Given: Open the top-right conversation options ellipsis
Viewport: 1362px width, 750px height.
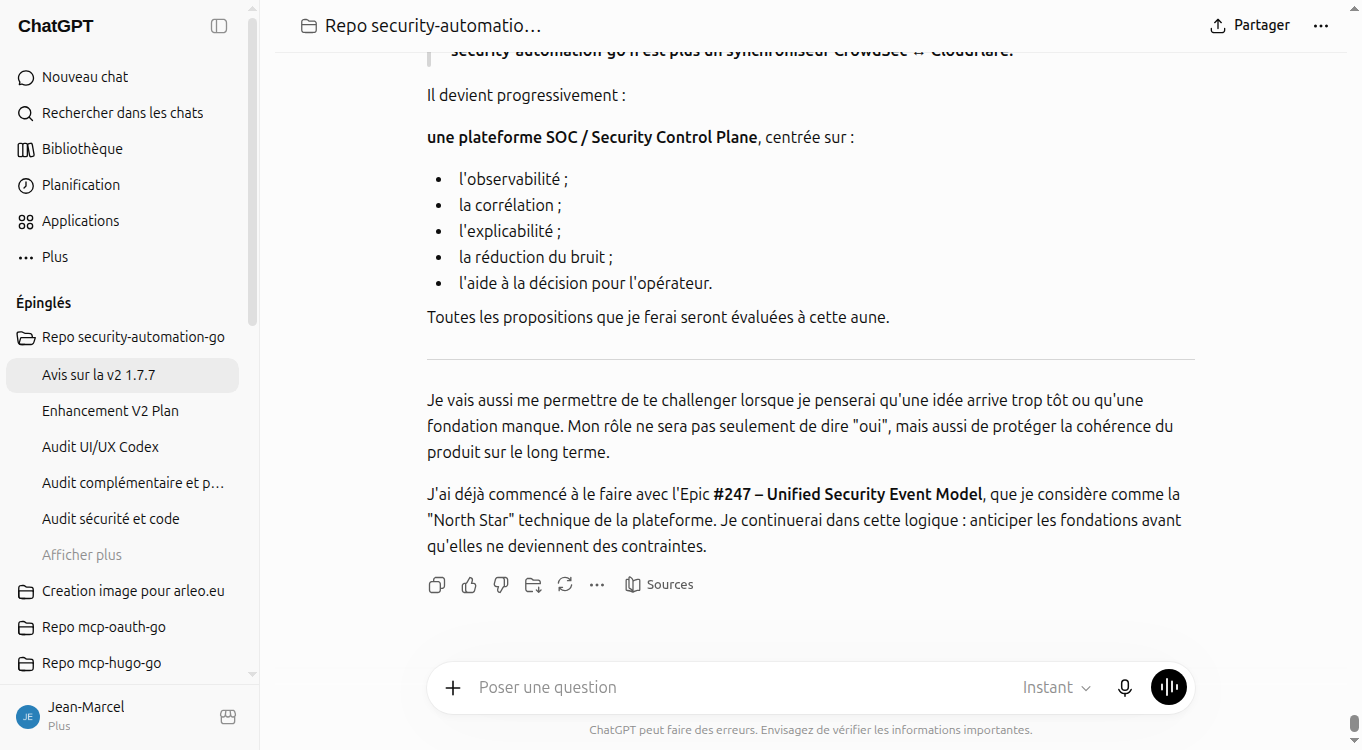Looking at the screenshot, I should (x=1321, y=26).
